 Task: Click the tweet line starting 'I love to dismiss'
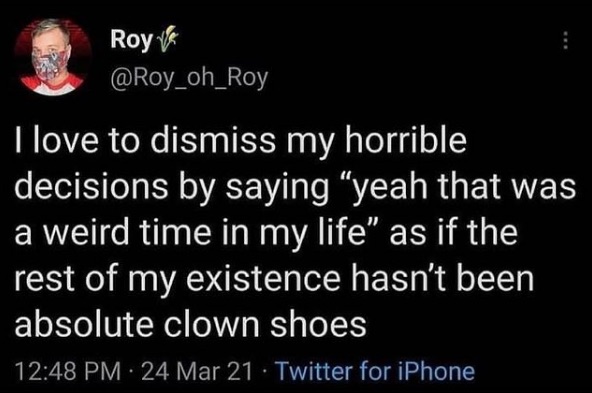point(240,142)
